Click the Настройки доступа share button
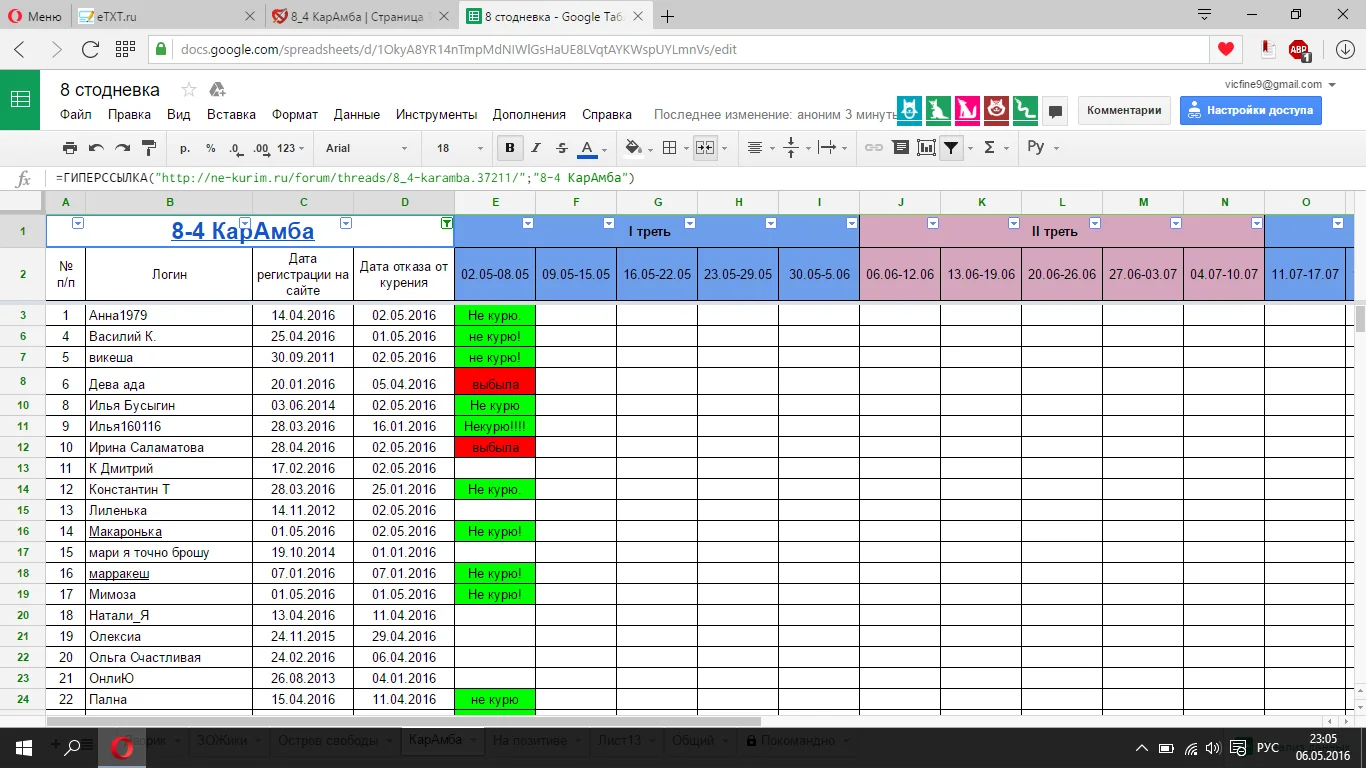Viewport: 1366px width, 768px height. [1250, 110]
